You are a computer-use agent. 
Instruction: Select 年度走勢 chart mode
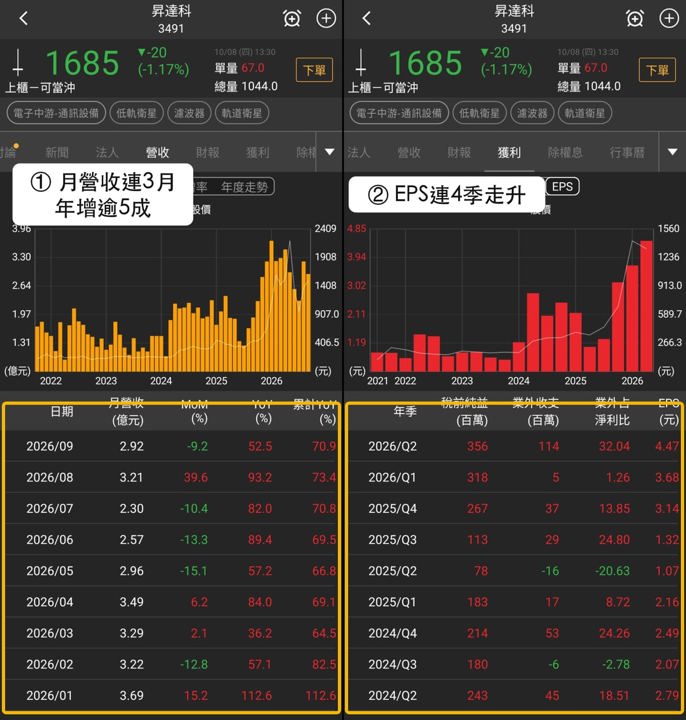pyautogui.click(x=244, y=187)
